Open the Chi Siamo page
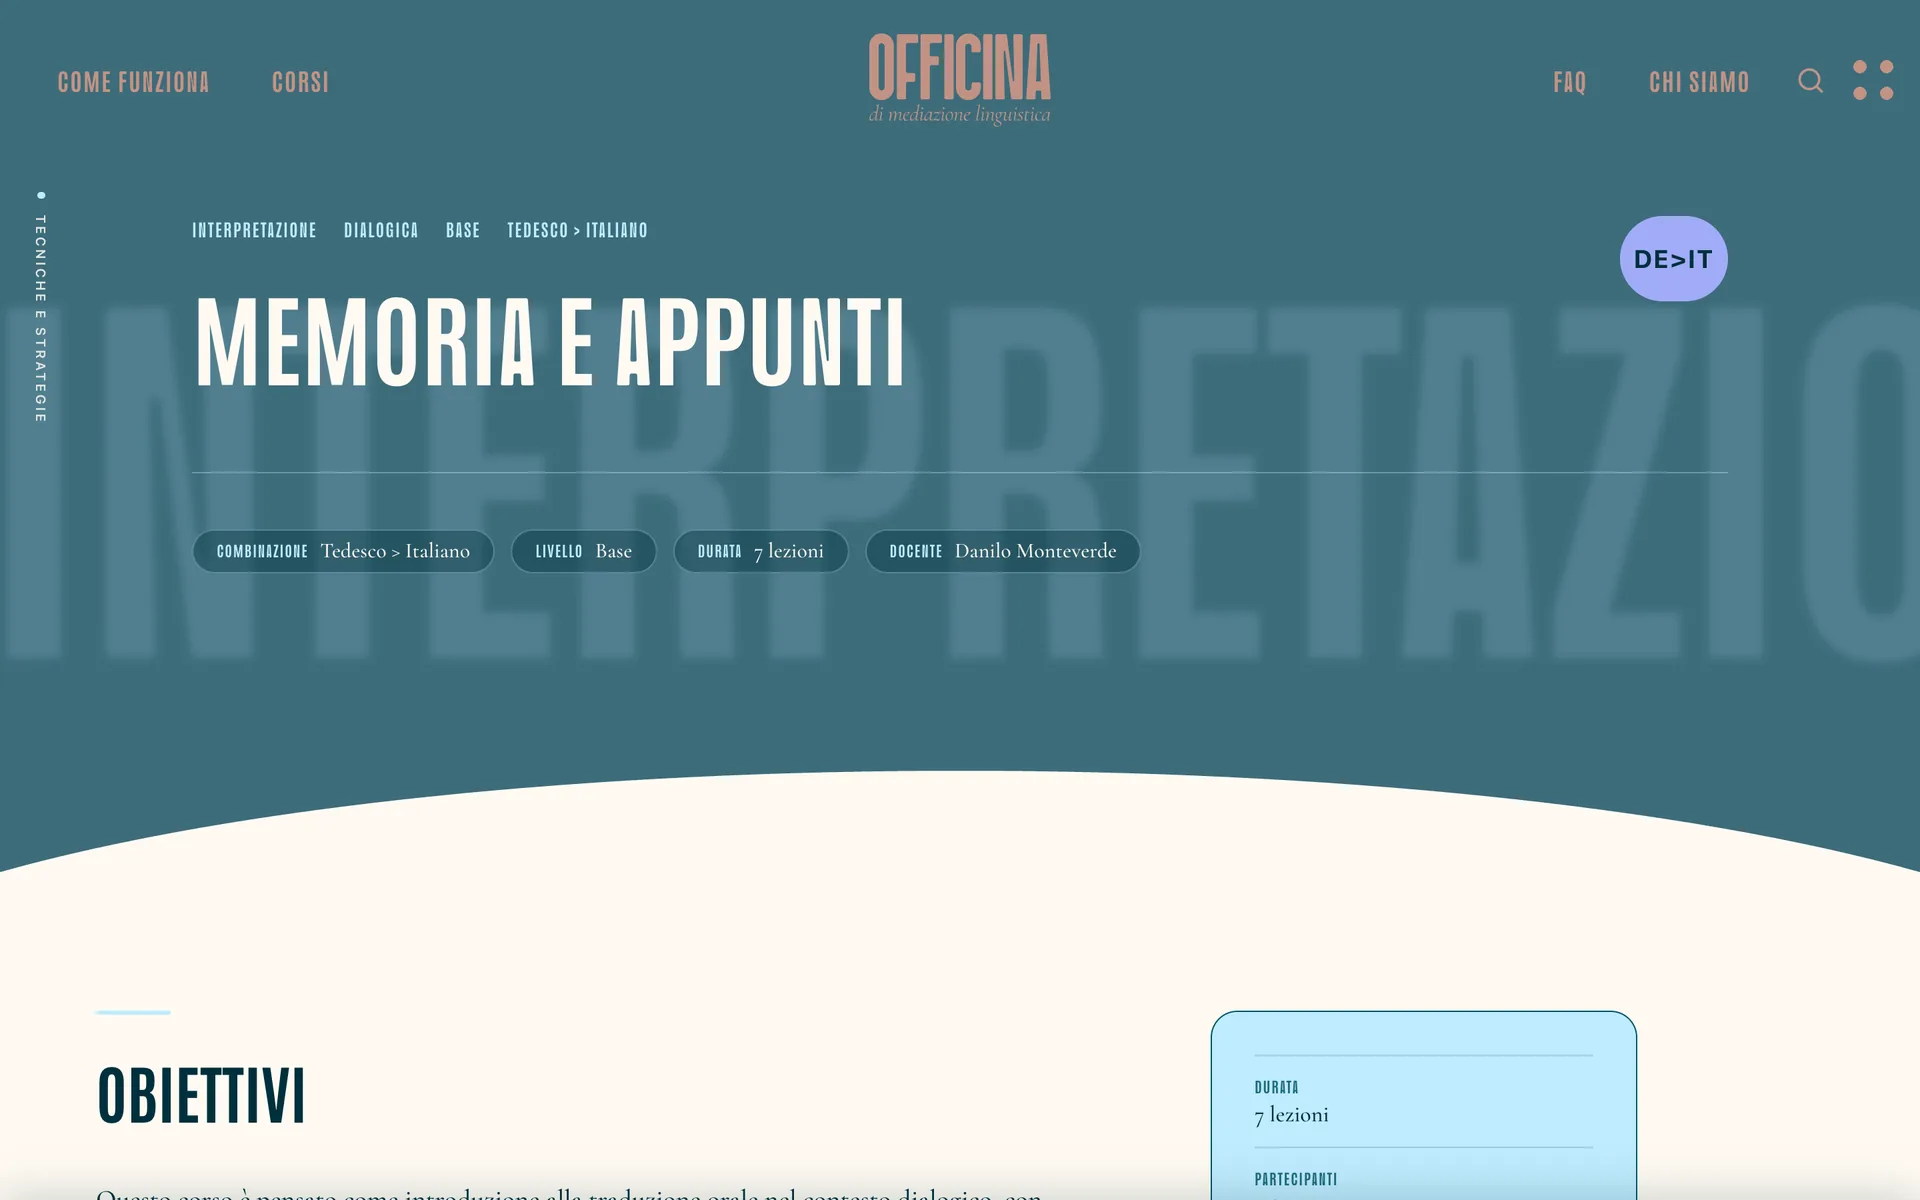The height and width of the screenshot is (1200, 1920). point(1699,82)
